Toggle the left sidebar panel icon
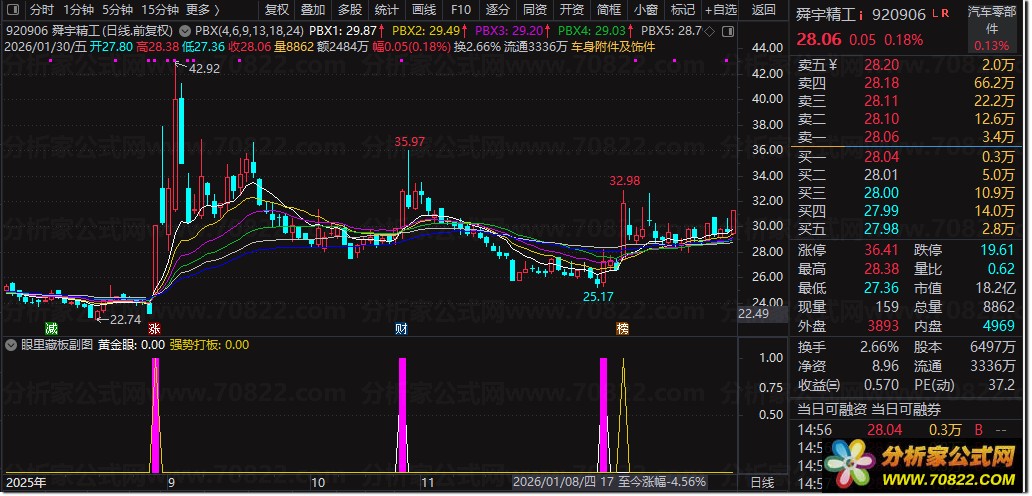 [13, 10]
